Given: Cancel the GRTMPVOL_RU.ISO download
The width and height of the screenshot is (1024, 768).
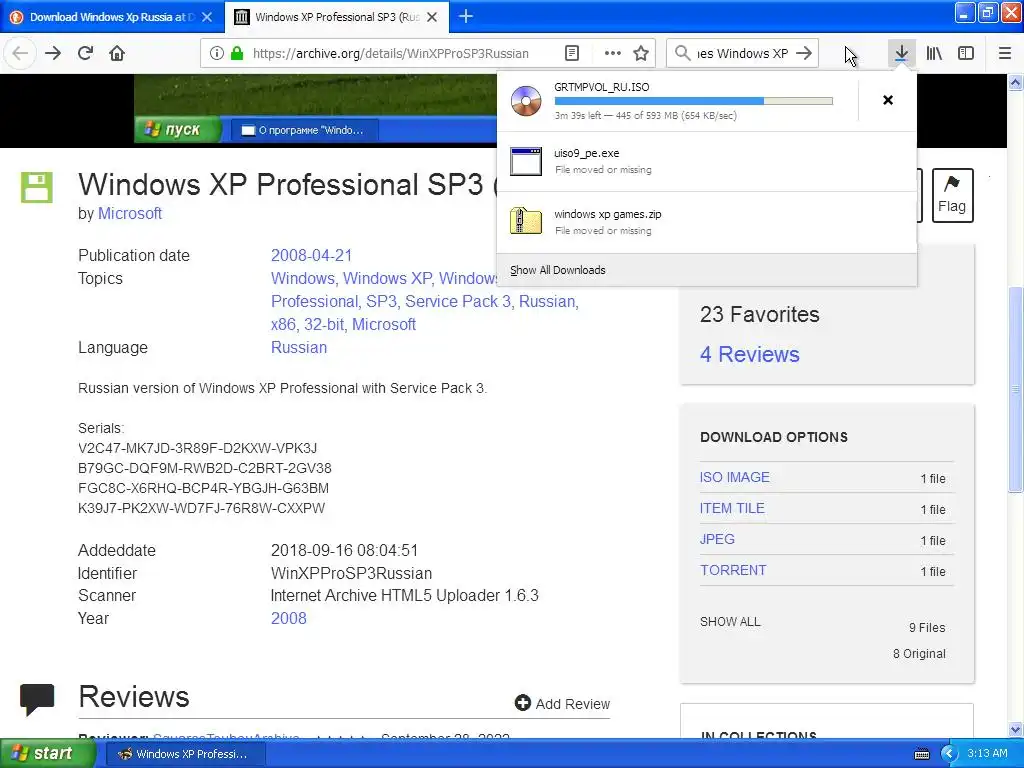Looking at the screenshot, I should click(888, 100).
